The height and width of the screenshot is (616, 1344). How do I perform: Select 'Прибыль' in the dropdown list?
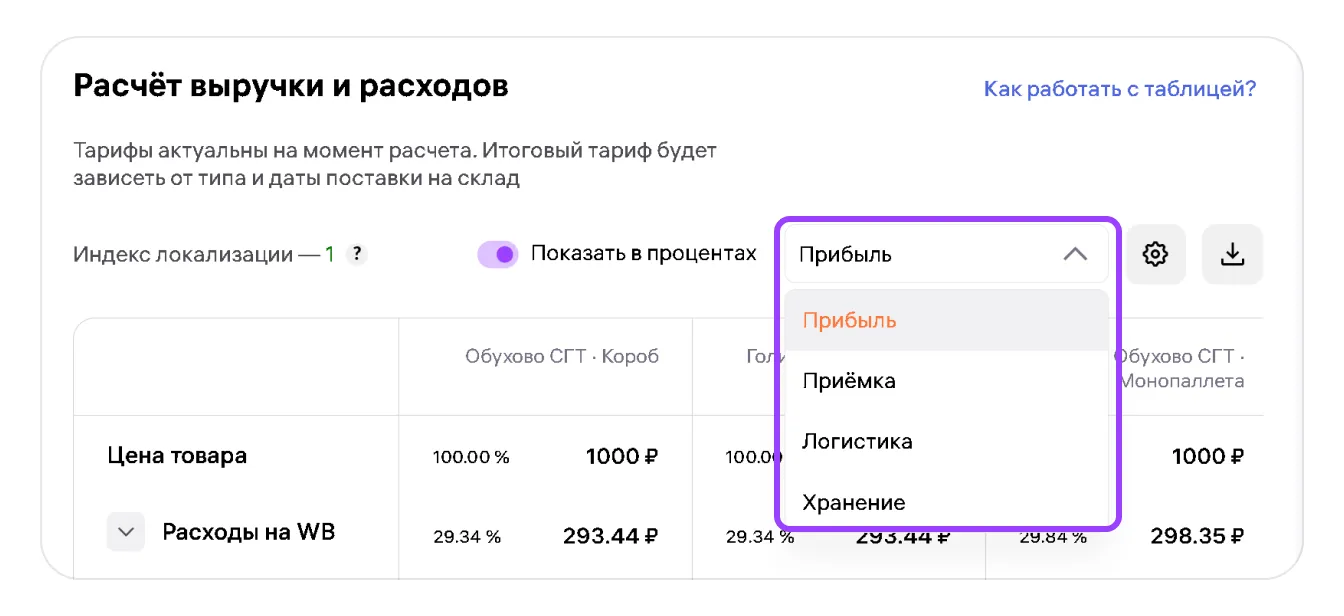click(849, 321)
